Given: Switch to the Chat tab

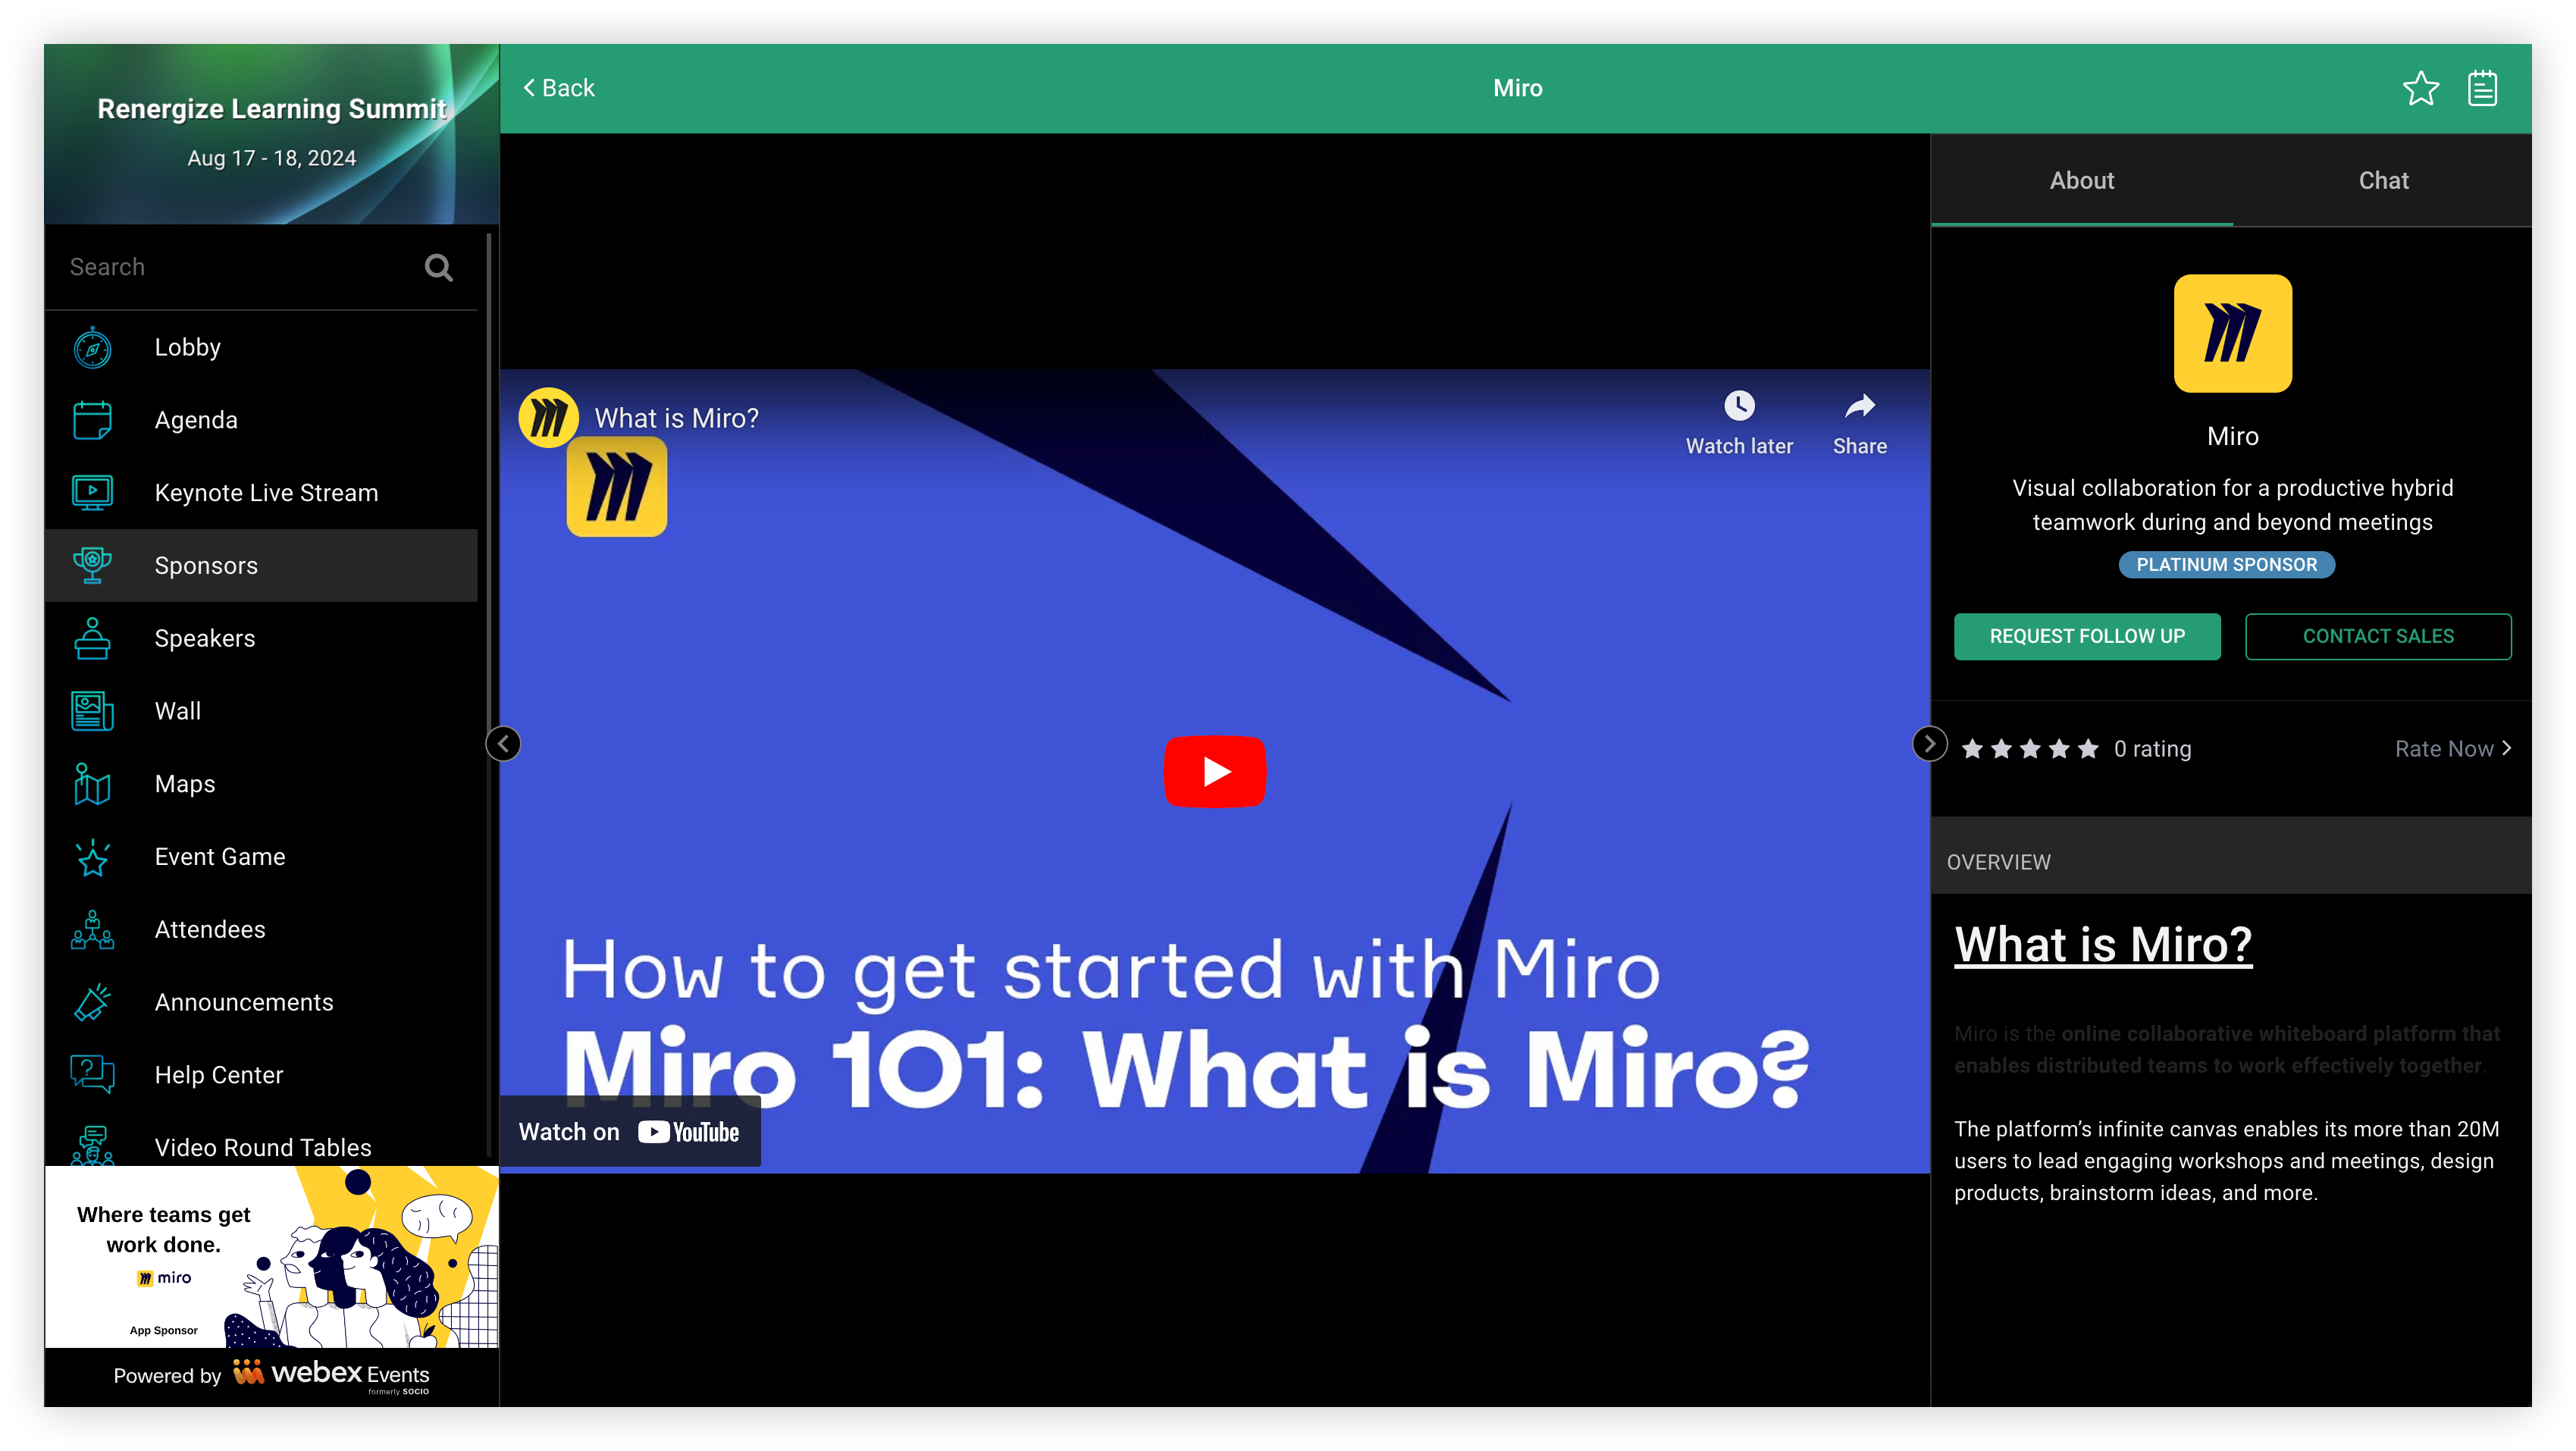Looking at the screenshot, I should (x=2383, y=180).
